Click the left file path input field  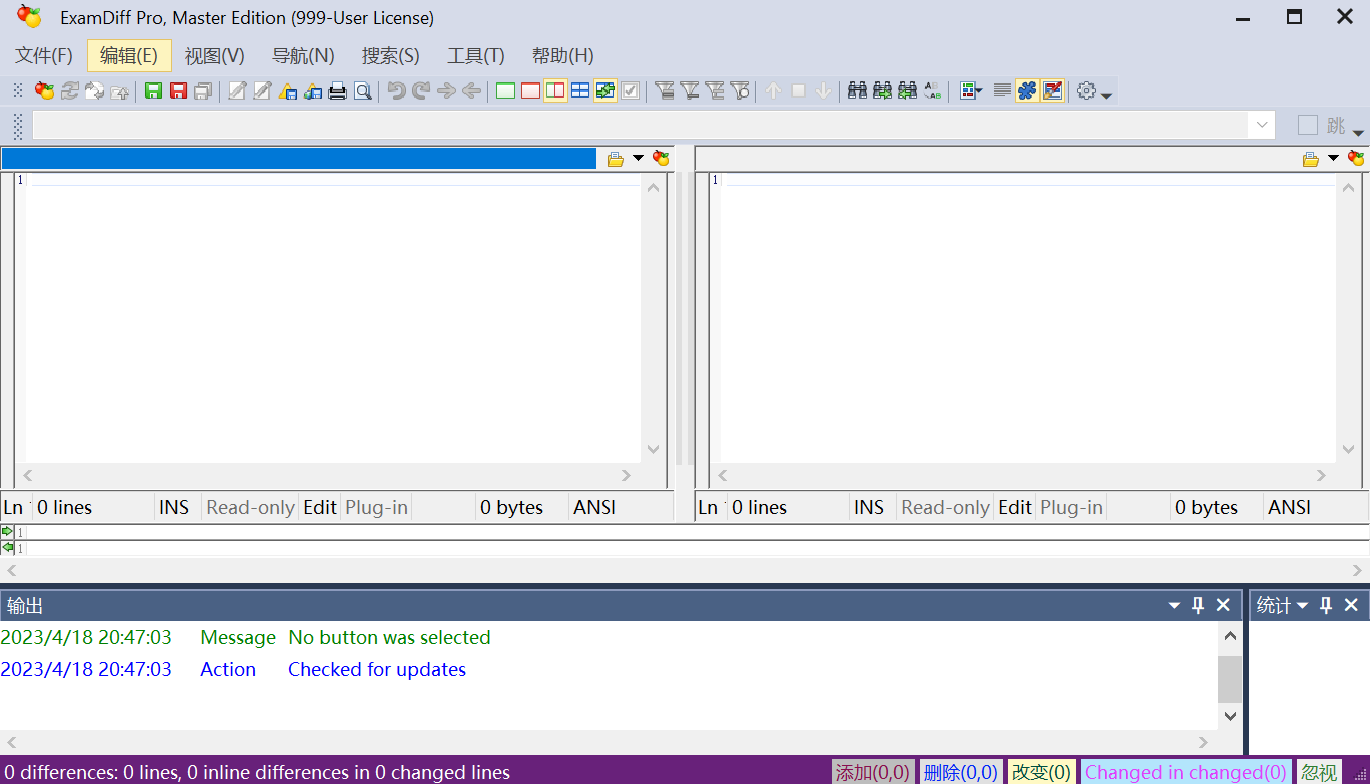pyautogui.click(x=298, y=158)
